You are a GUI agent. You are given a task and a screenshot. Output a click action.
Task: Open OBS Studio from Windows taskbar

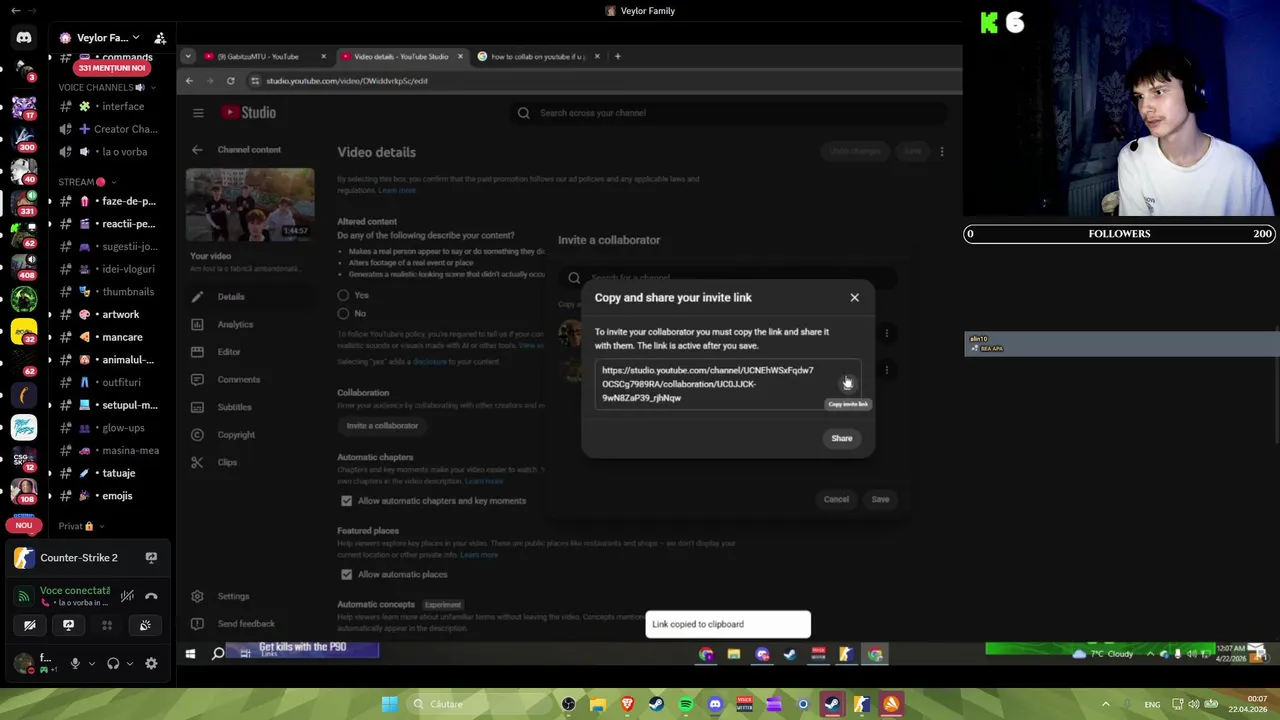coord(569,704)
